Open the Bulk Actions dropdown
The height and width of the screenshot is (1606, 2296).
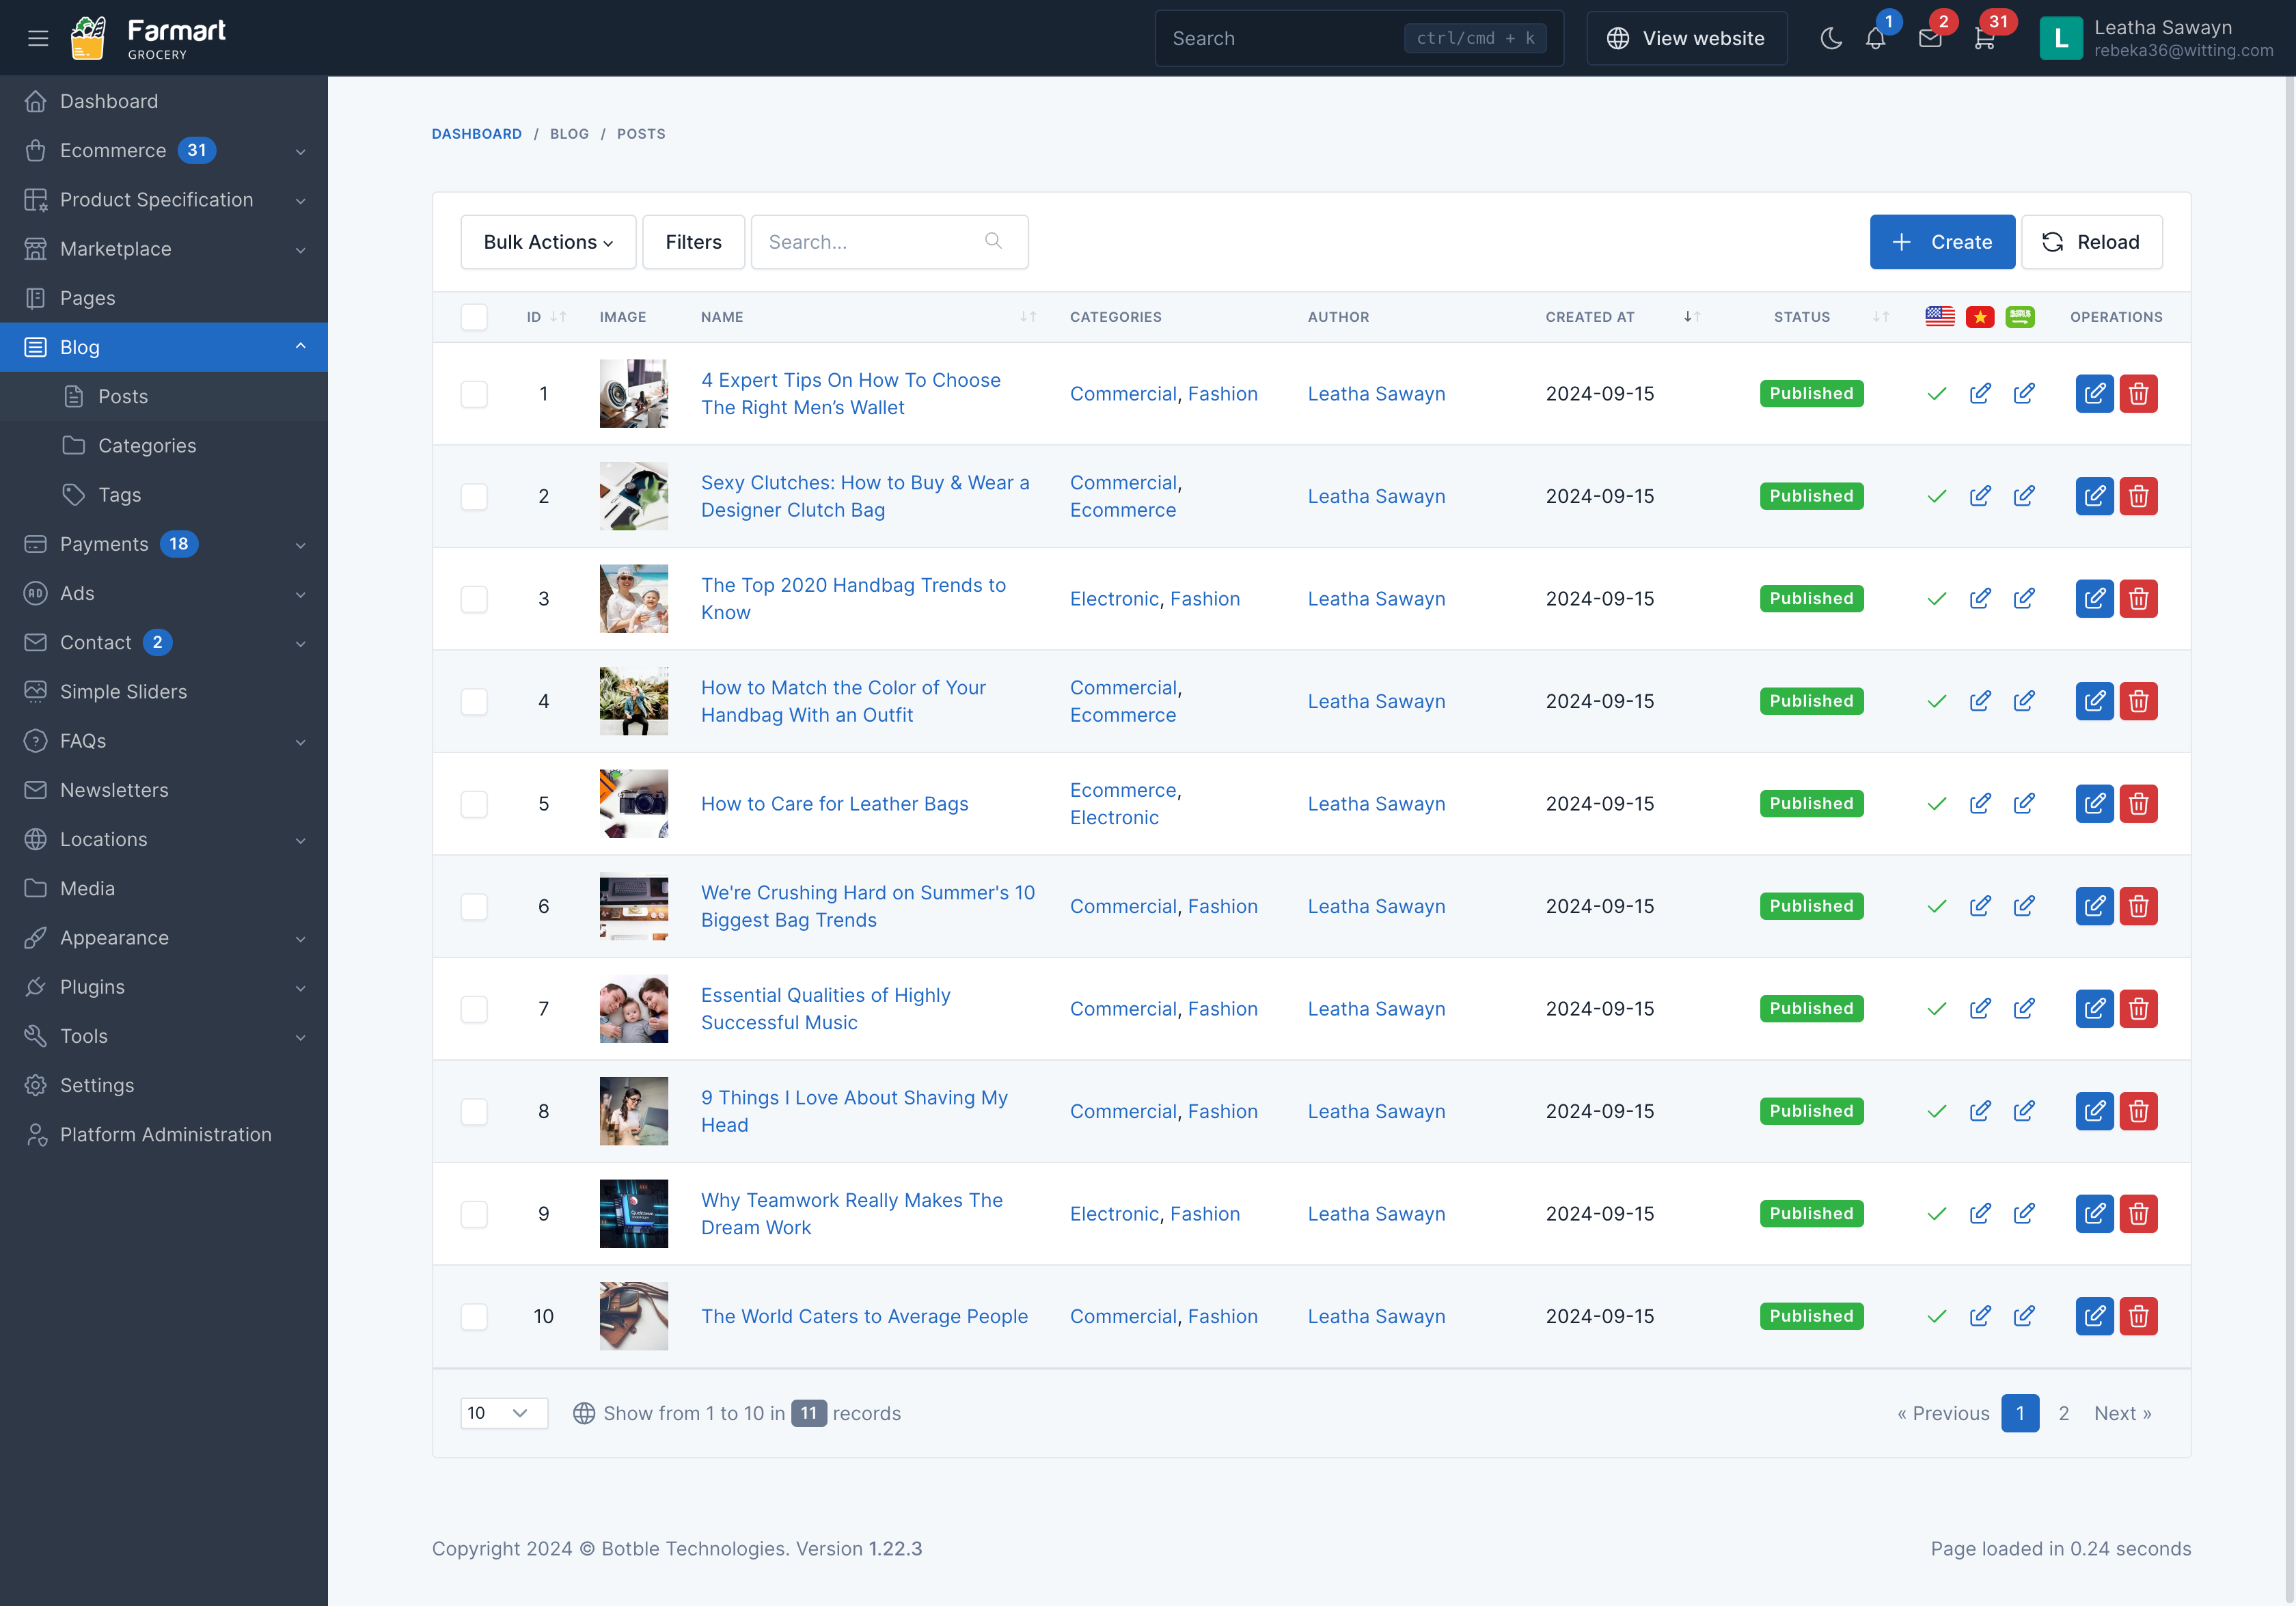point(548,242)
